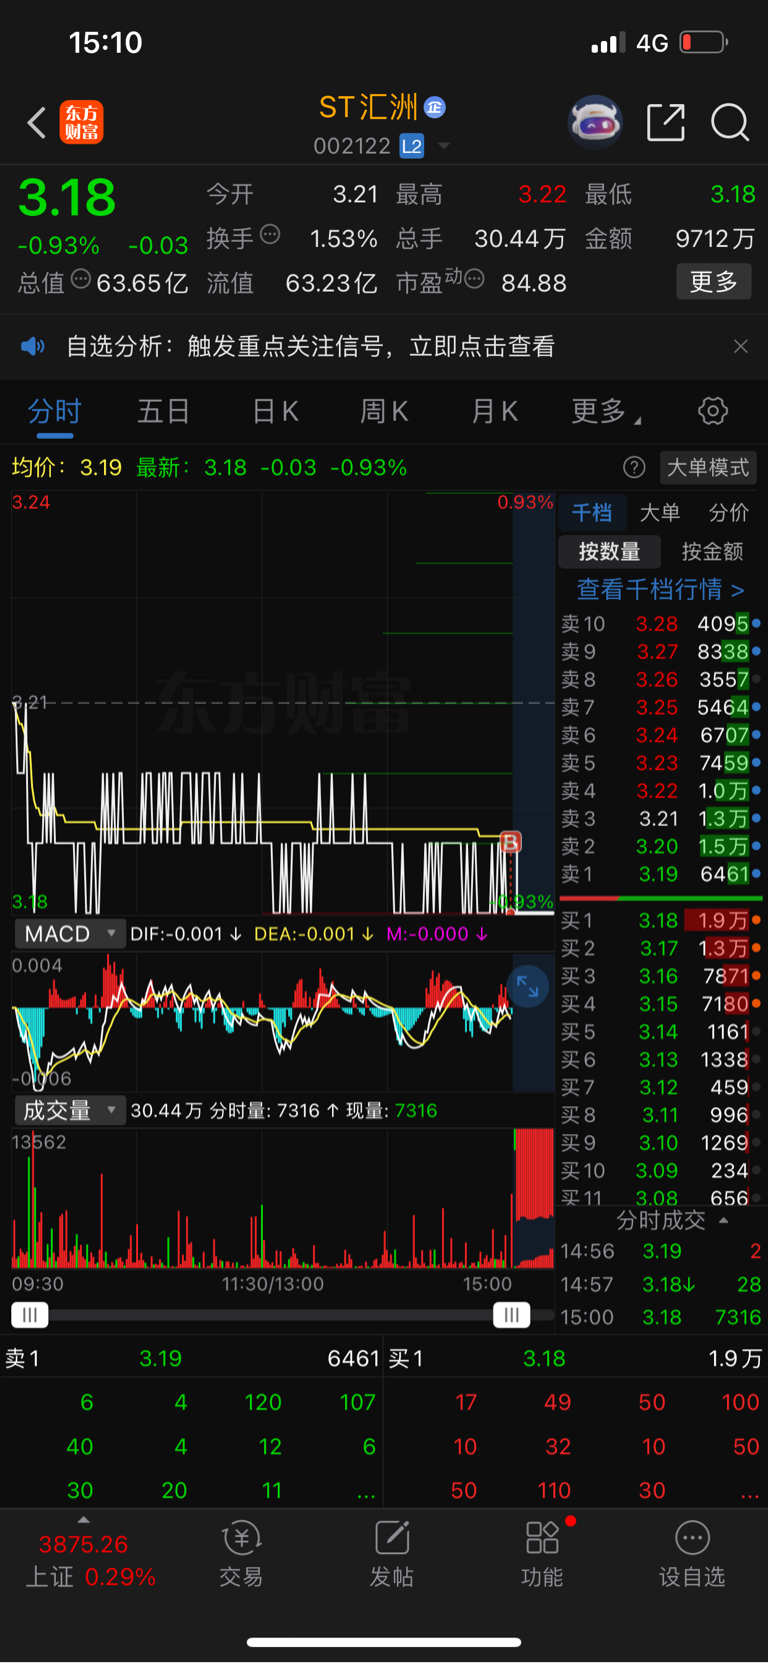Tap the 买1 3.18 queue header

pos(576,1358)
